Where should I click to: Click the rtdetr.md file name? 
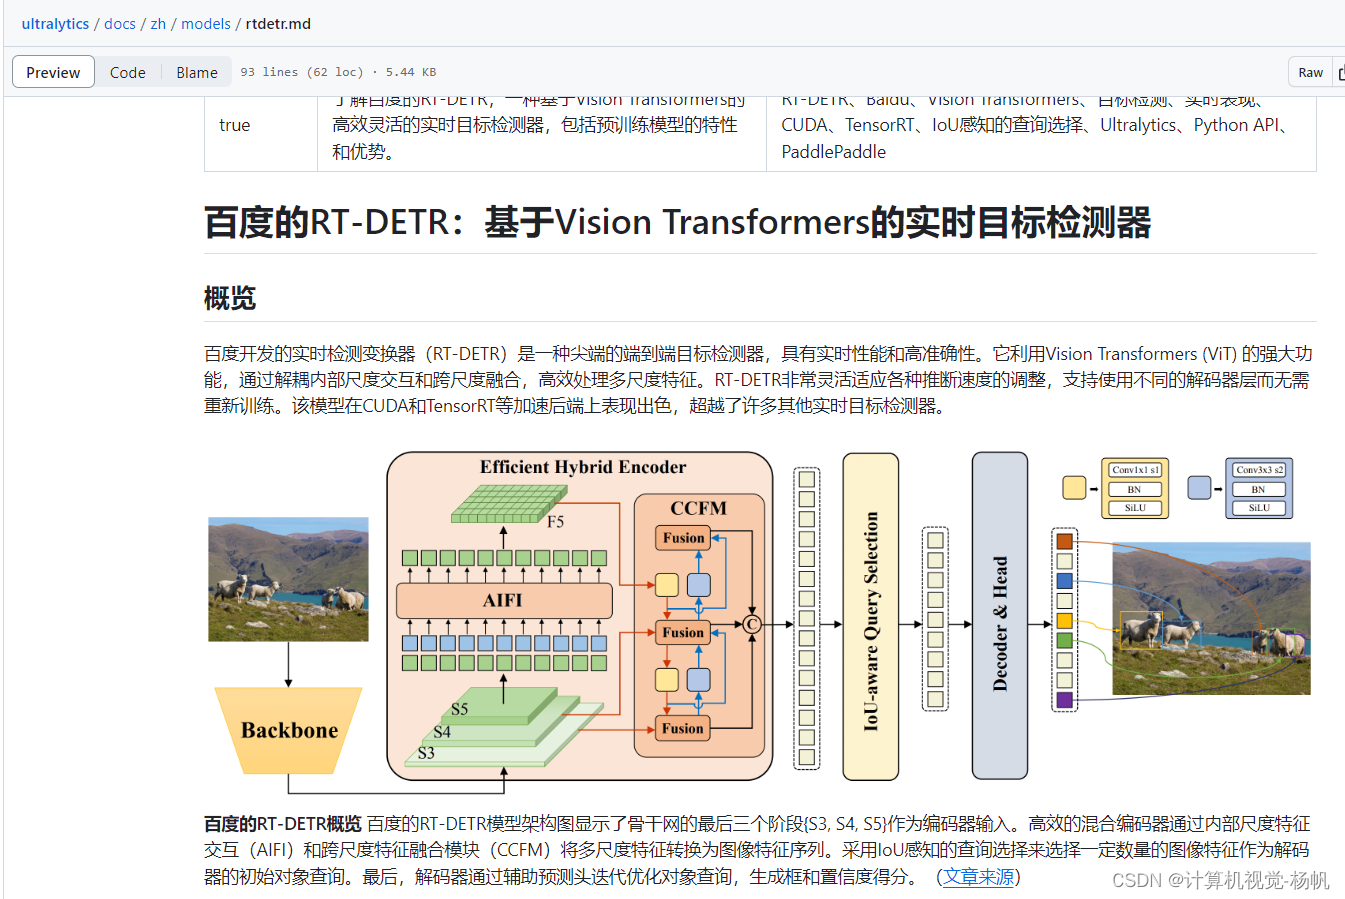[278, 24]
